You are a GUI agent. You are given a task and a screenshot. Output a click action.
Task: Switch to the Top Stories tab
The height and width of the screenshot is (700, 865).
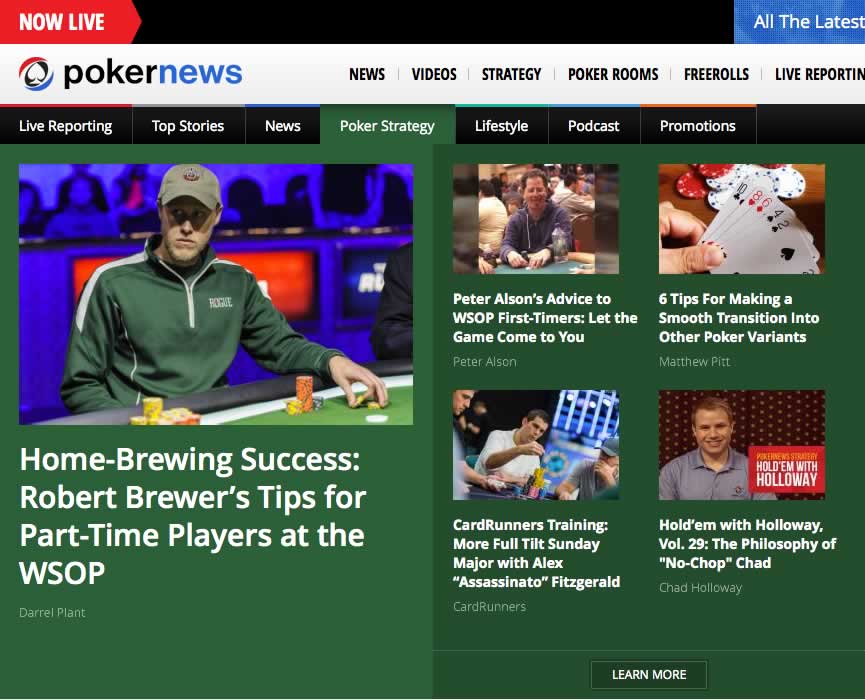(188, 125)
